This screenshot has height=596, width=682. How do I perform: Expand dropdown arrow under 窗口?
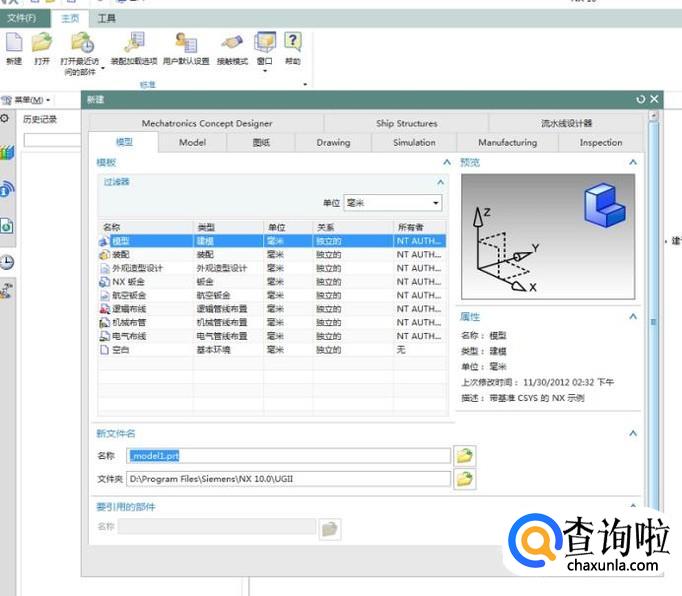(265, 71)
